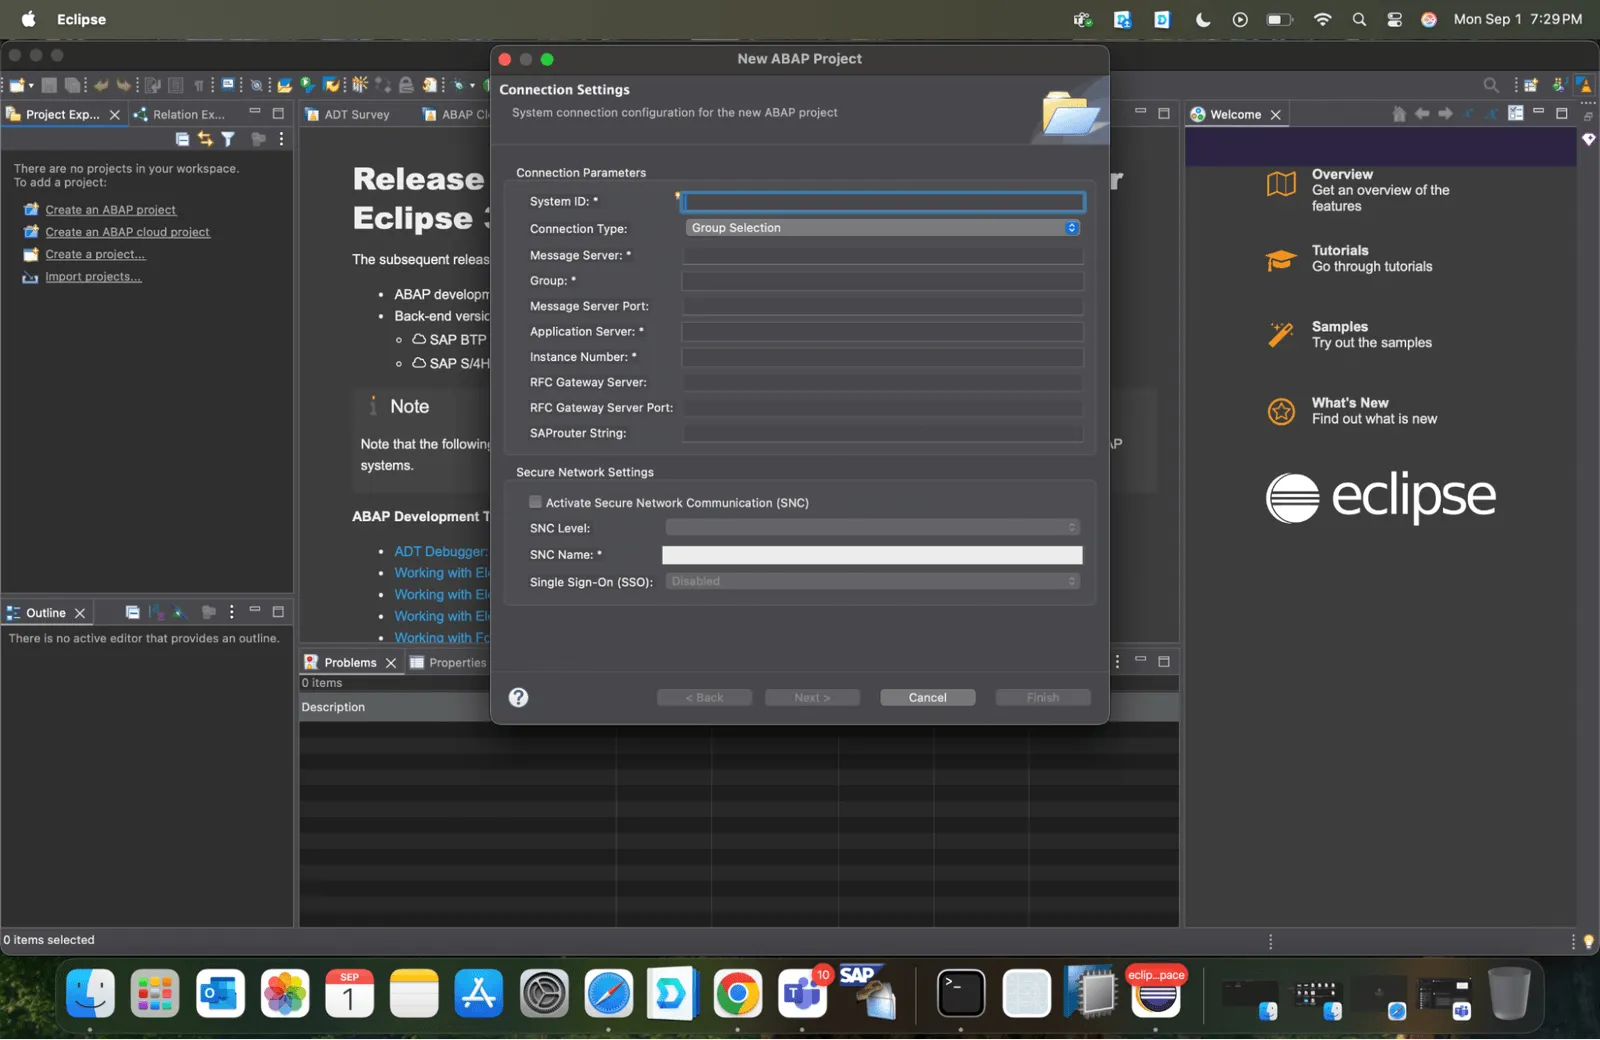The image size is (1600, 1040).
Task: Open Google Chrome from the dock
Action: click(738, 994)
